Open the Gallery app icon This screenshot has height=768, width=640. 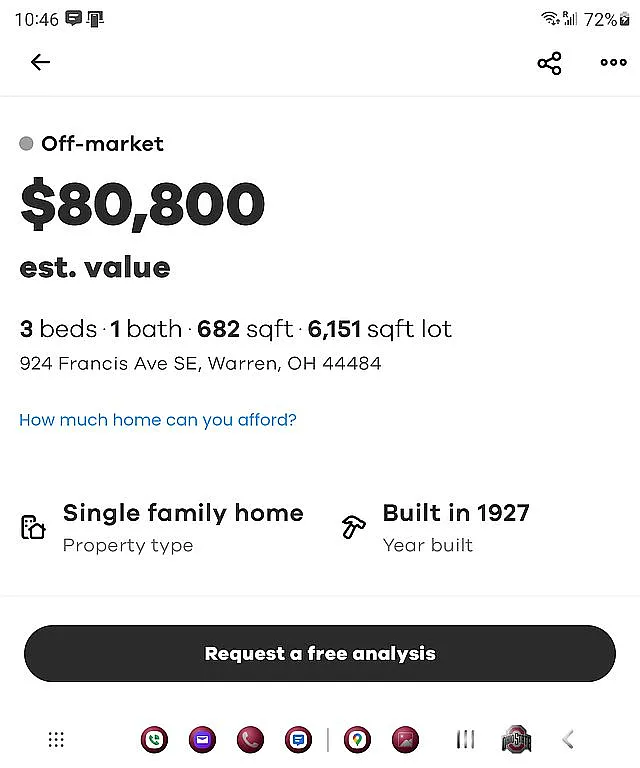(405, 740)
